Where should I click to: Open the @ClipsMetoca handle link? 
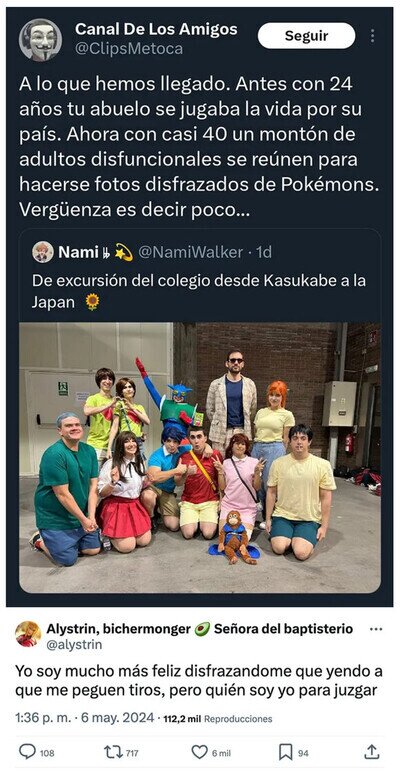tap(129, 48)
